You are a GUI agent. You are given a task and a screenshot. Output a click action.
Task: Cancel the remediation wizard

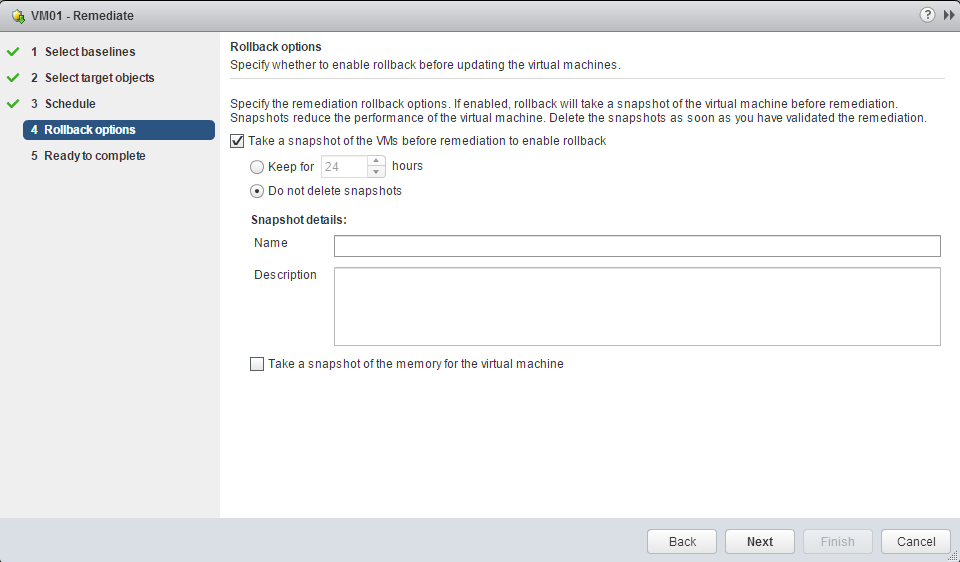[915, 542]
